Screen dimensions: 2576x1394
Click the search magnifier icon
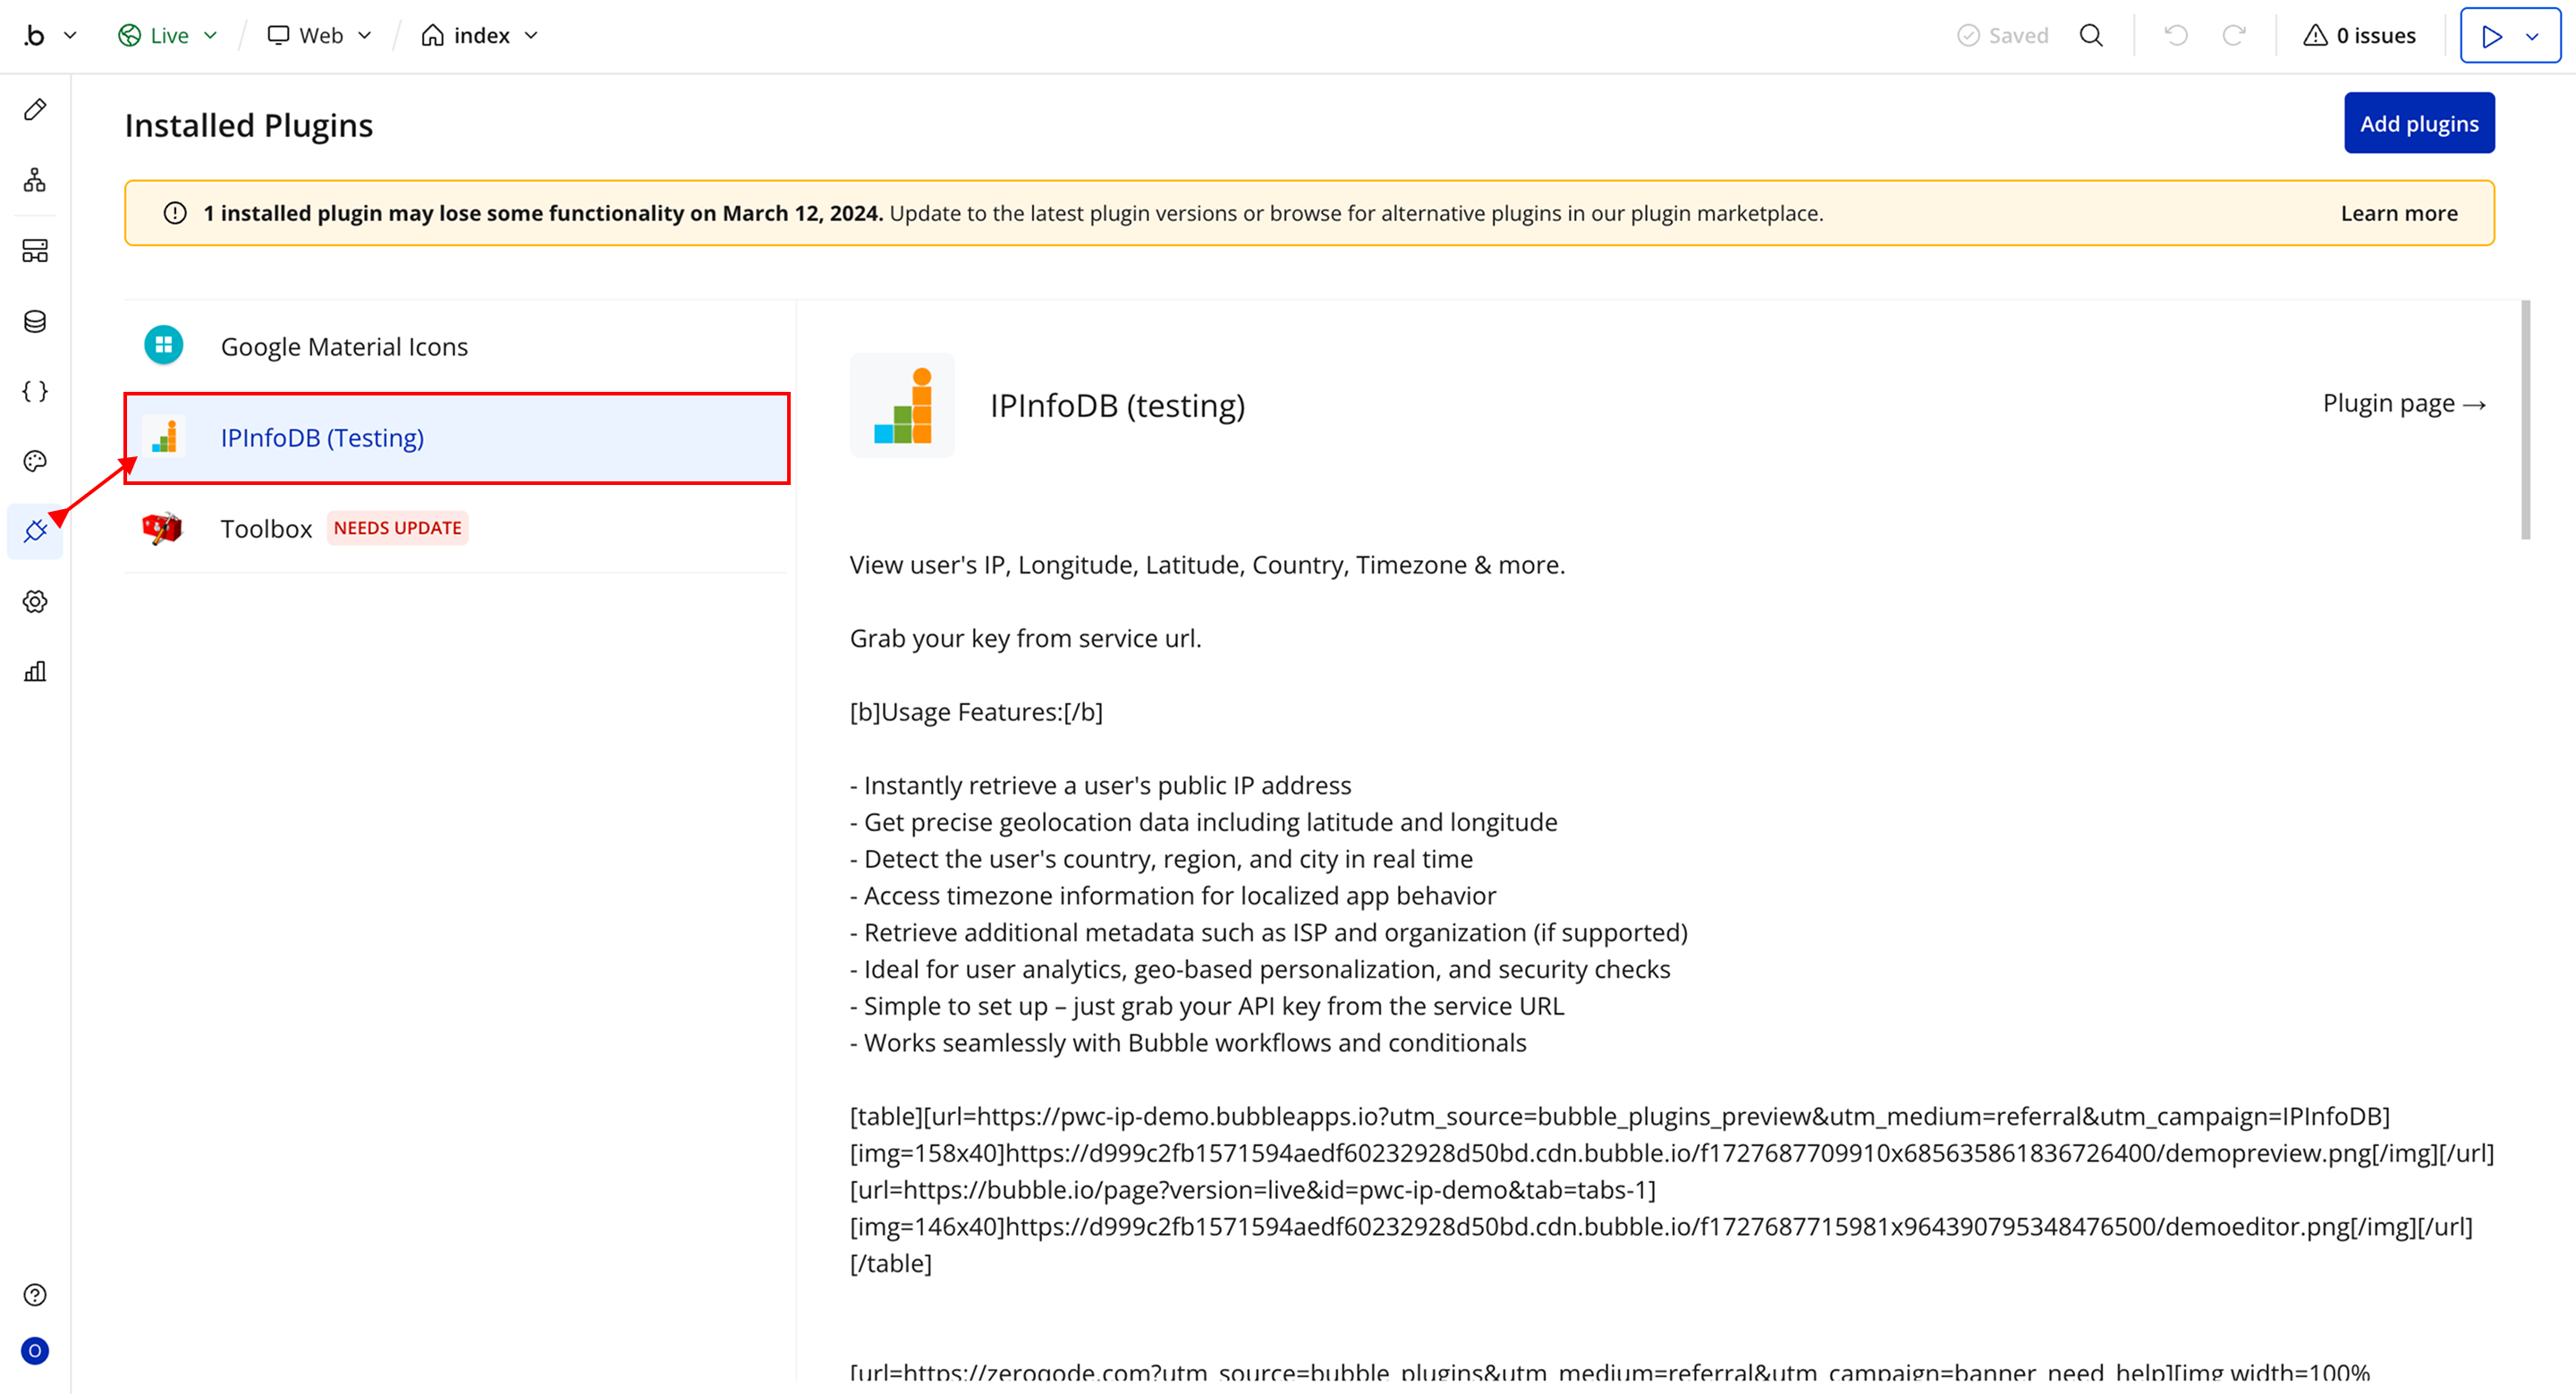(x=2091, y=36)
